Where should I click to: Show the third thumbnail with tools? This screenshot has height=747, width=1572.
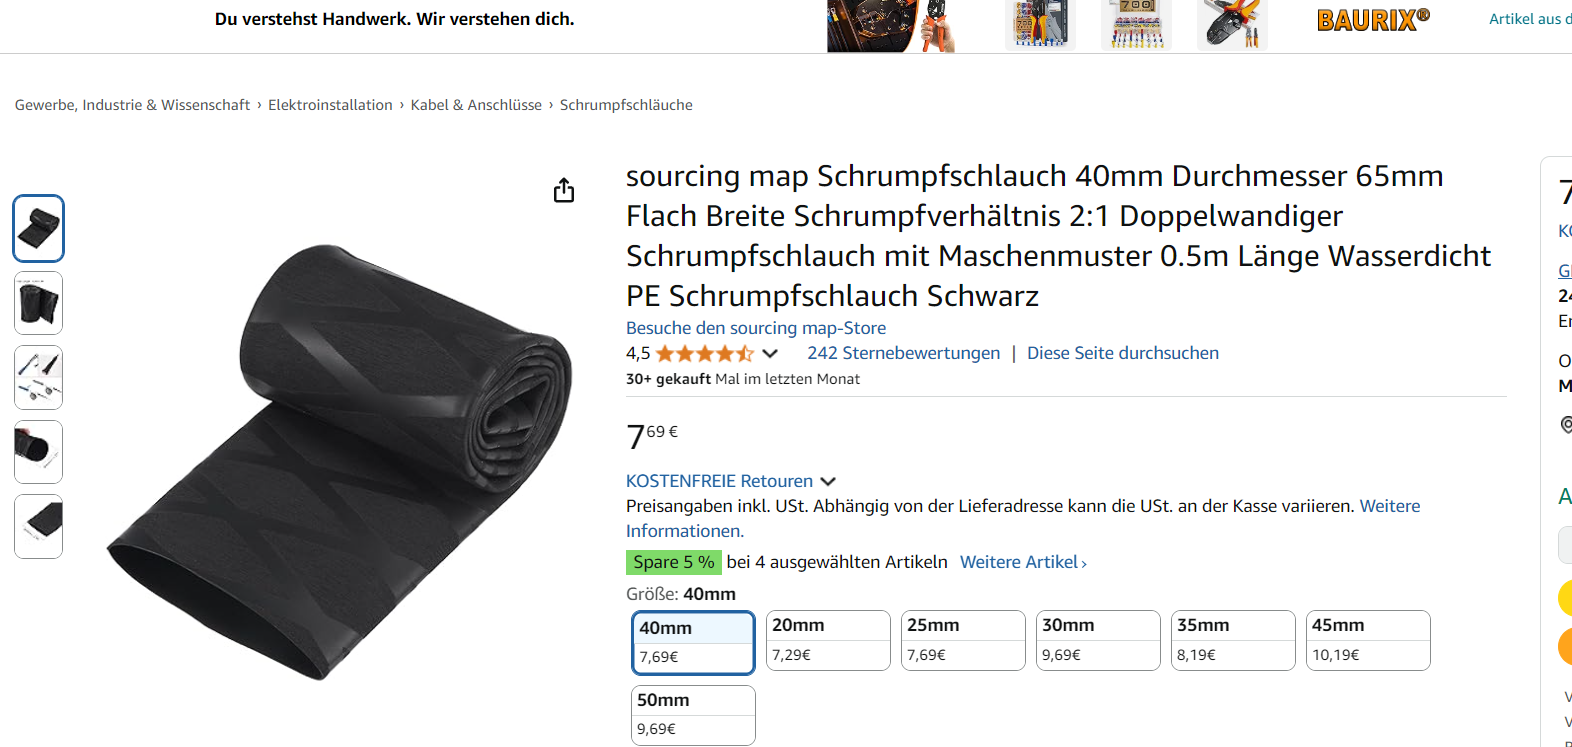(x=39, y=378)
